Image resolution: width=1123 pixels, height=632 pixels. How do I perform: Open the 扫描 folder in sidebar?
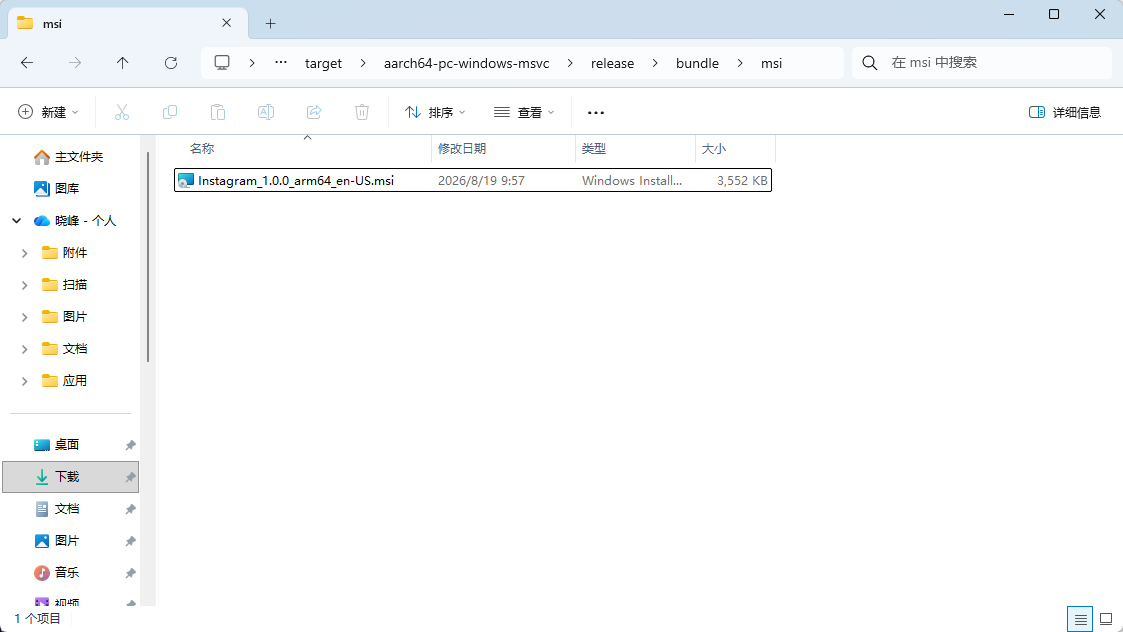tap(64, 285)
